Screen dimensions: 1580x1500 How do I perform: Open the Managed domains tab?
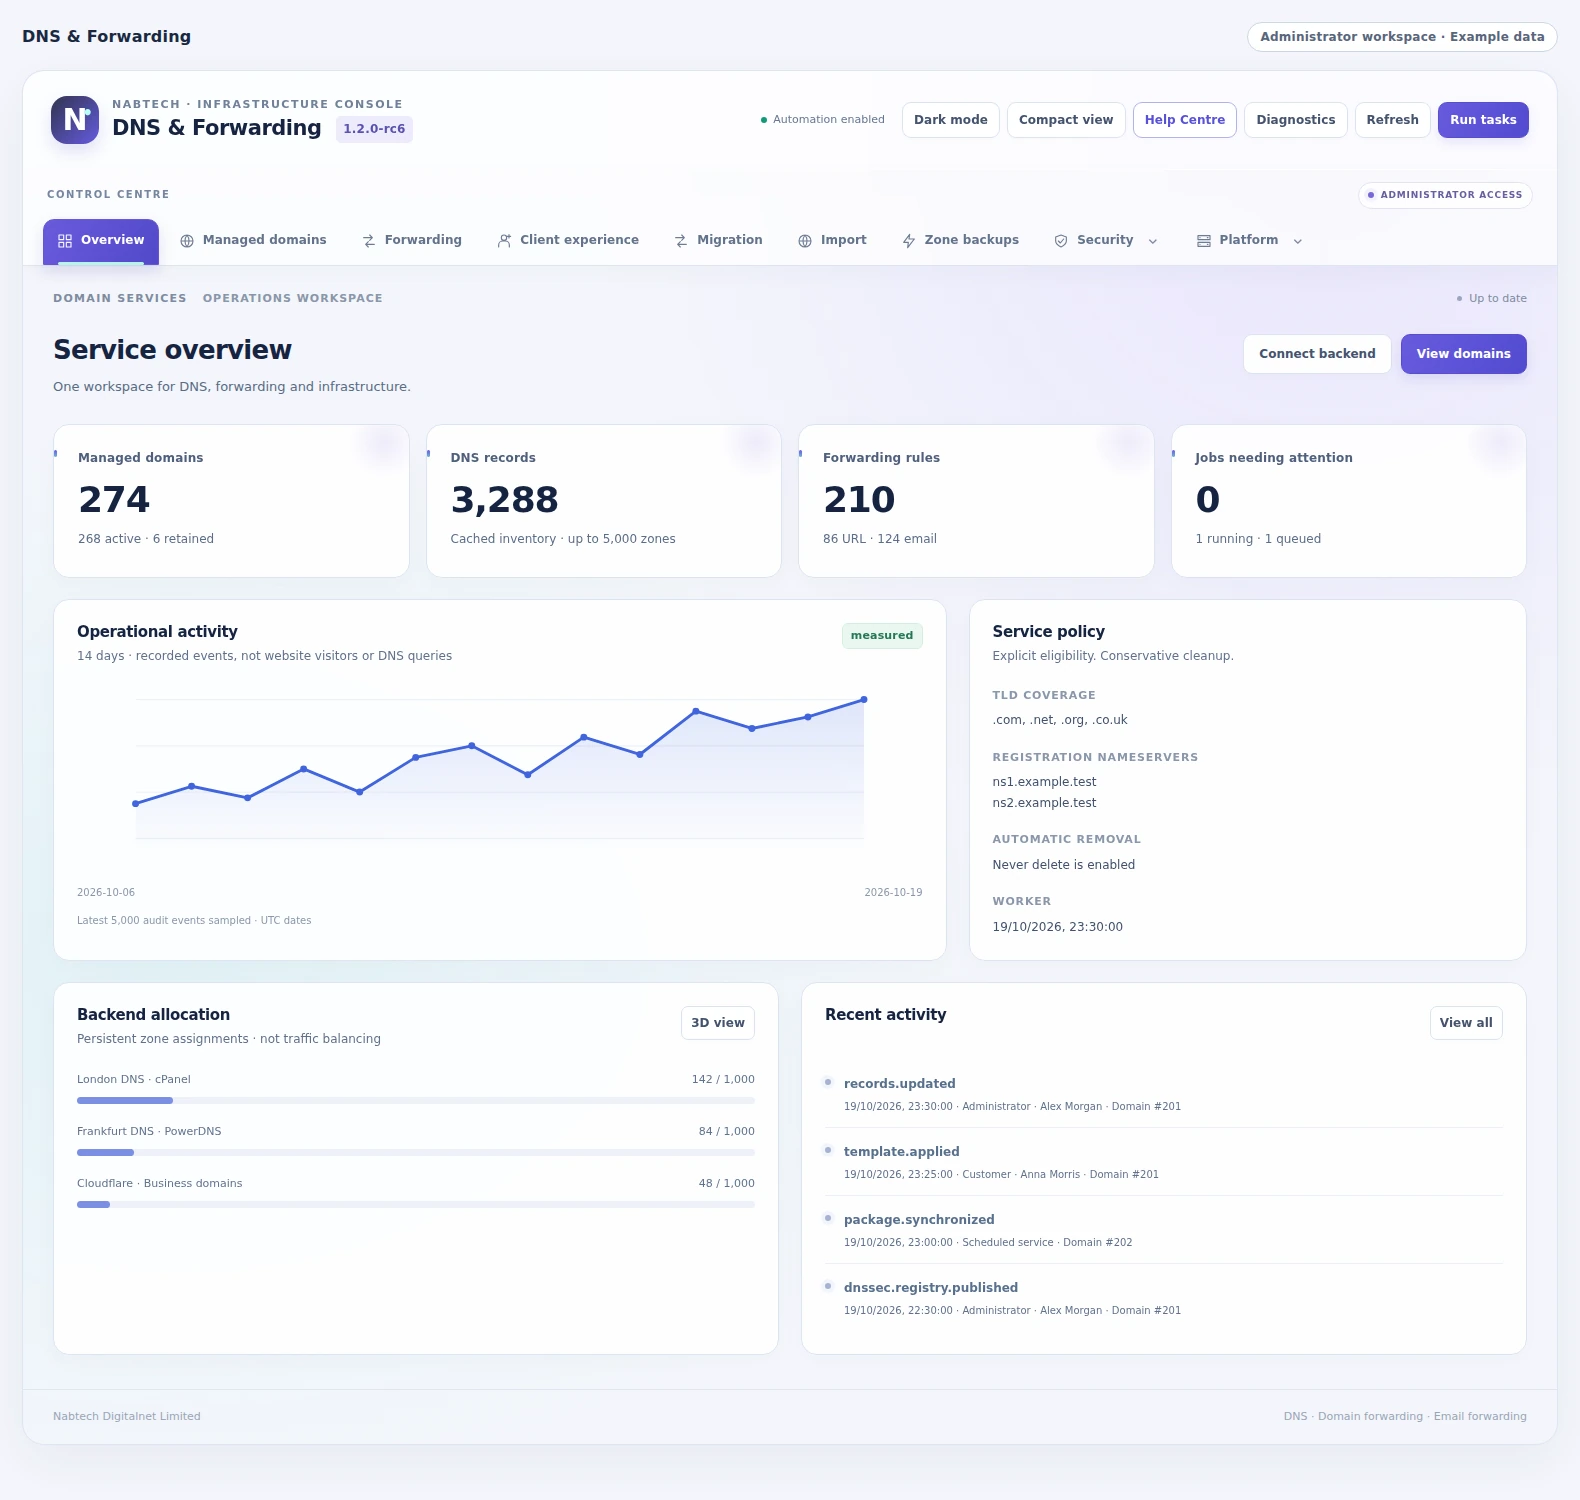pyautogui.click(x=253, y=241)
